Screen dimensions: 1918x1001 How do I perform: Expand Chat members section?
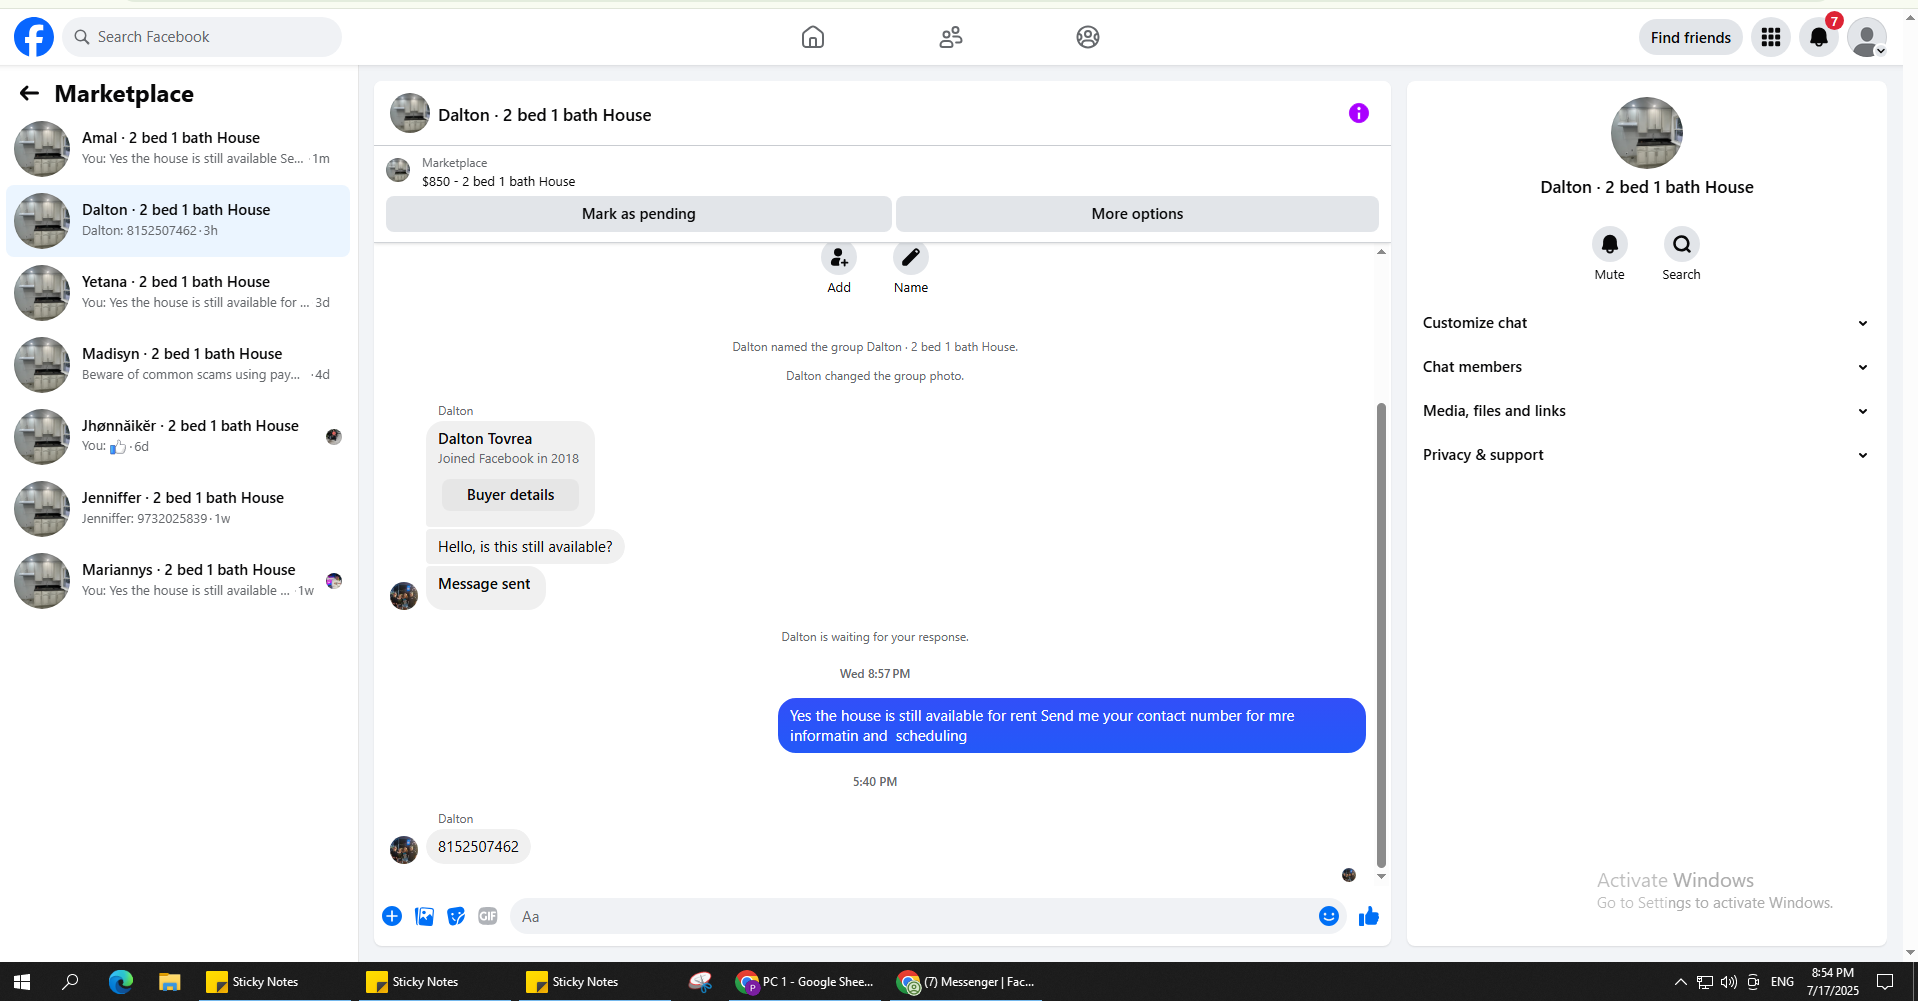(1646, 367)
